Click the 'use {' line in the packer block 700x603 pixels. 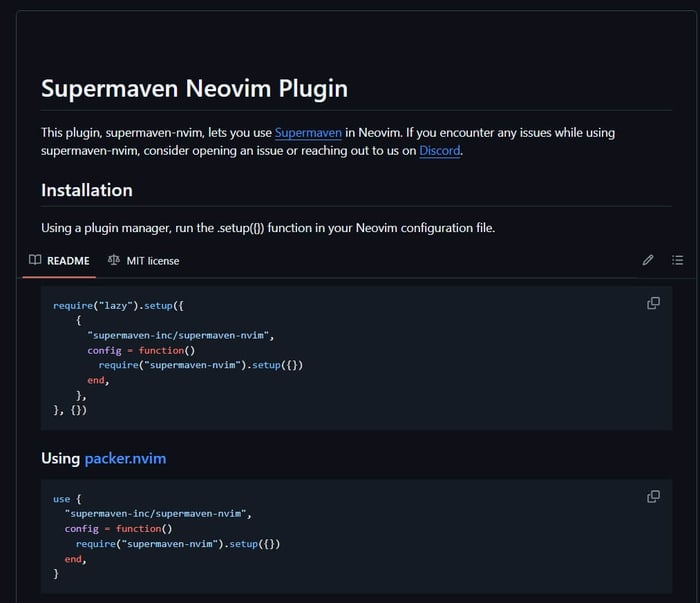pos(67,499)
